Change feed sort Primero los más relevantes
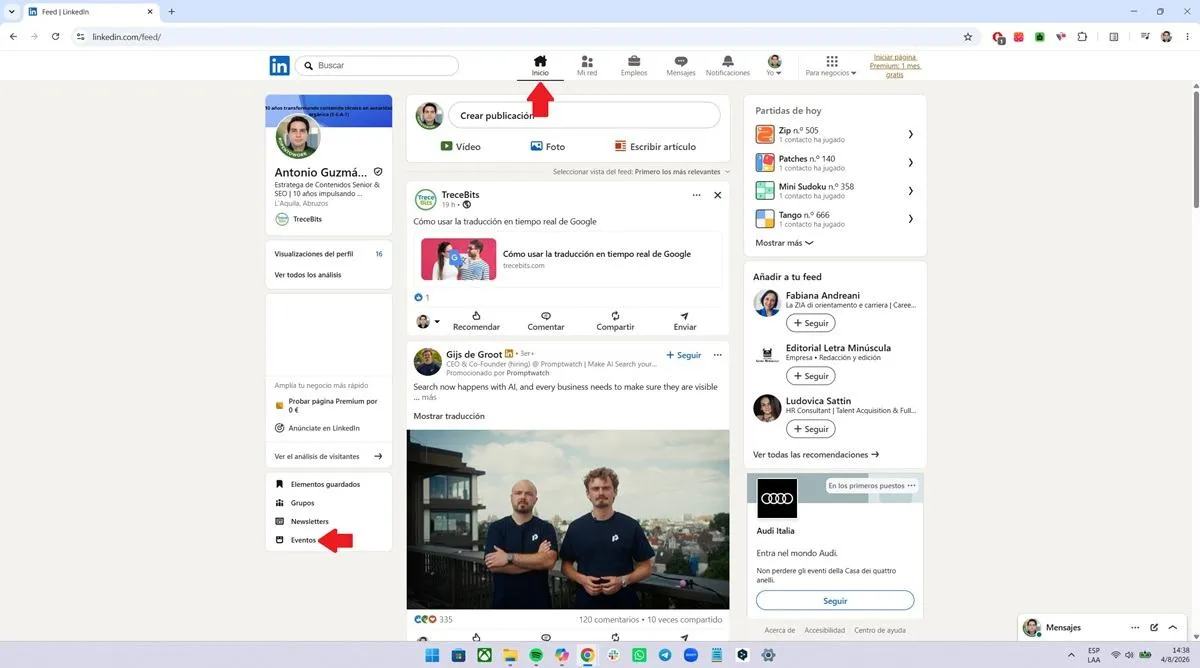The height and width of the screenshot is (668, 1200). point(682,172)
